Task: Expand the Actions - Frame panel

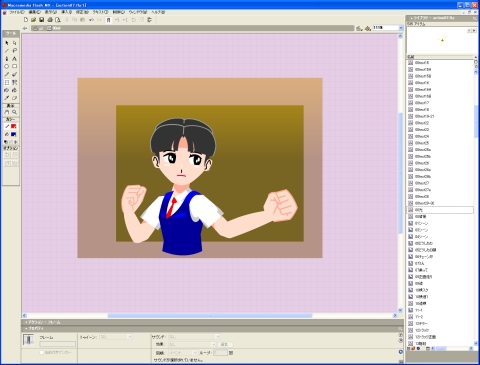Action: (x=43, y=322)
